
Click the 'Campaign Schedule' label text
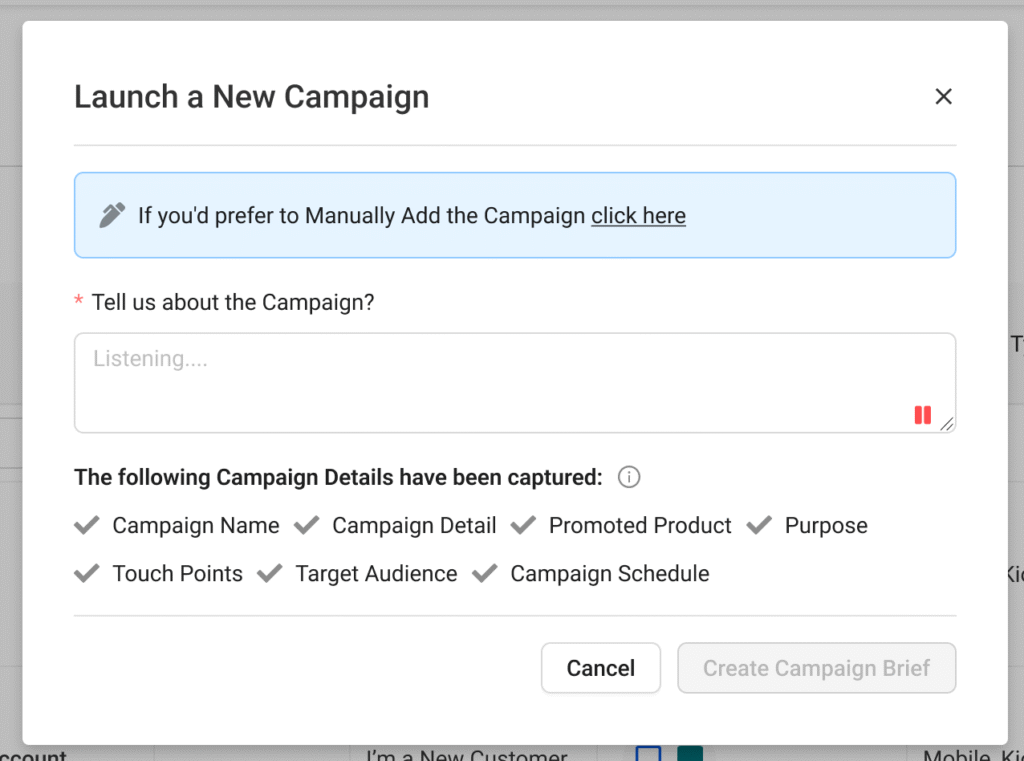pyautogui.click(x=610, y=574)
